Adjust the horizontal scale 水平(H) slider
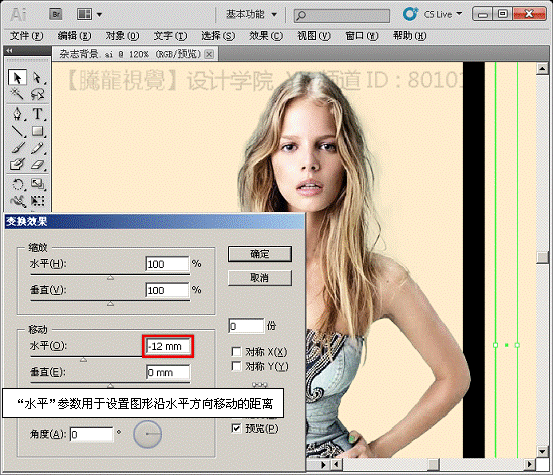 pyautogui.click(x=110, y=278)
